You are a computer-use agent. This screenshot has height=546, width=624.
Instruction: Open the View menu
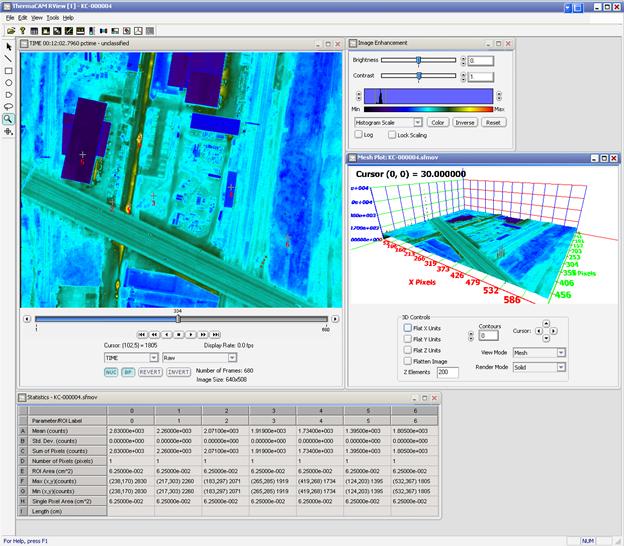[36, 18]
